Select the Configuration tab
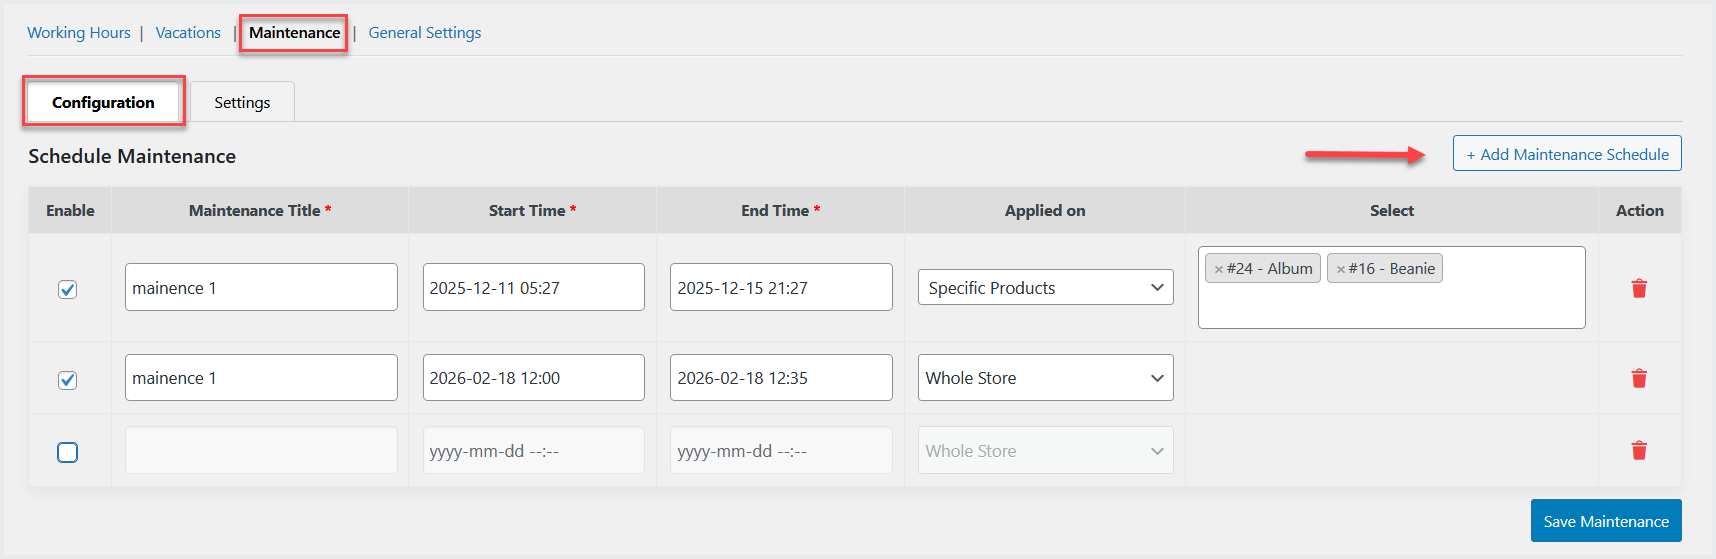 (103, 103)
